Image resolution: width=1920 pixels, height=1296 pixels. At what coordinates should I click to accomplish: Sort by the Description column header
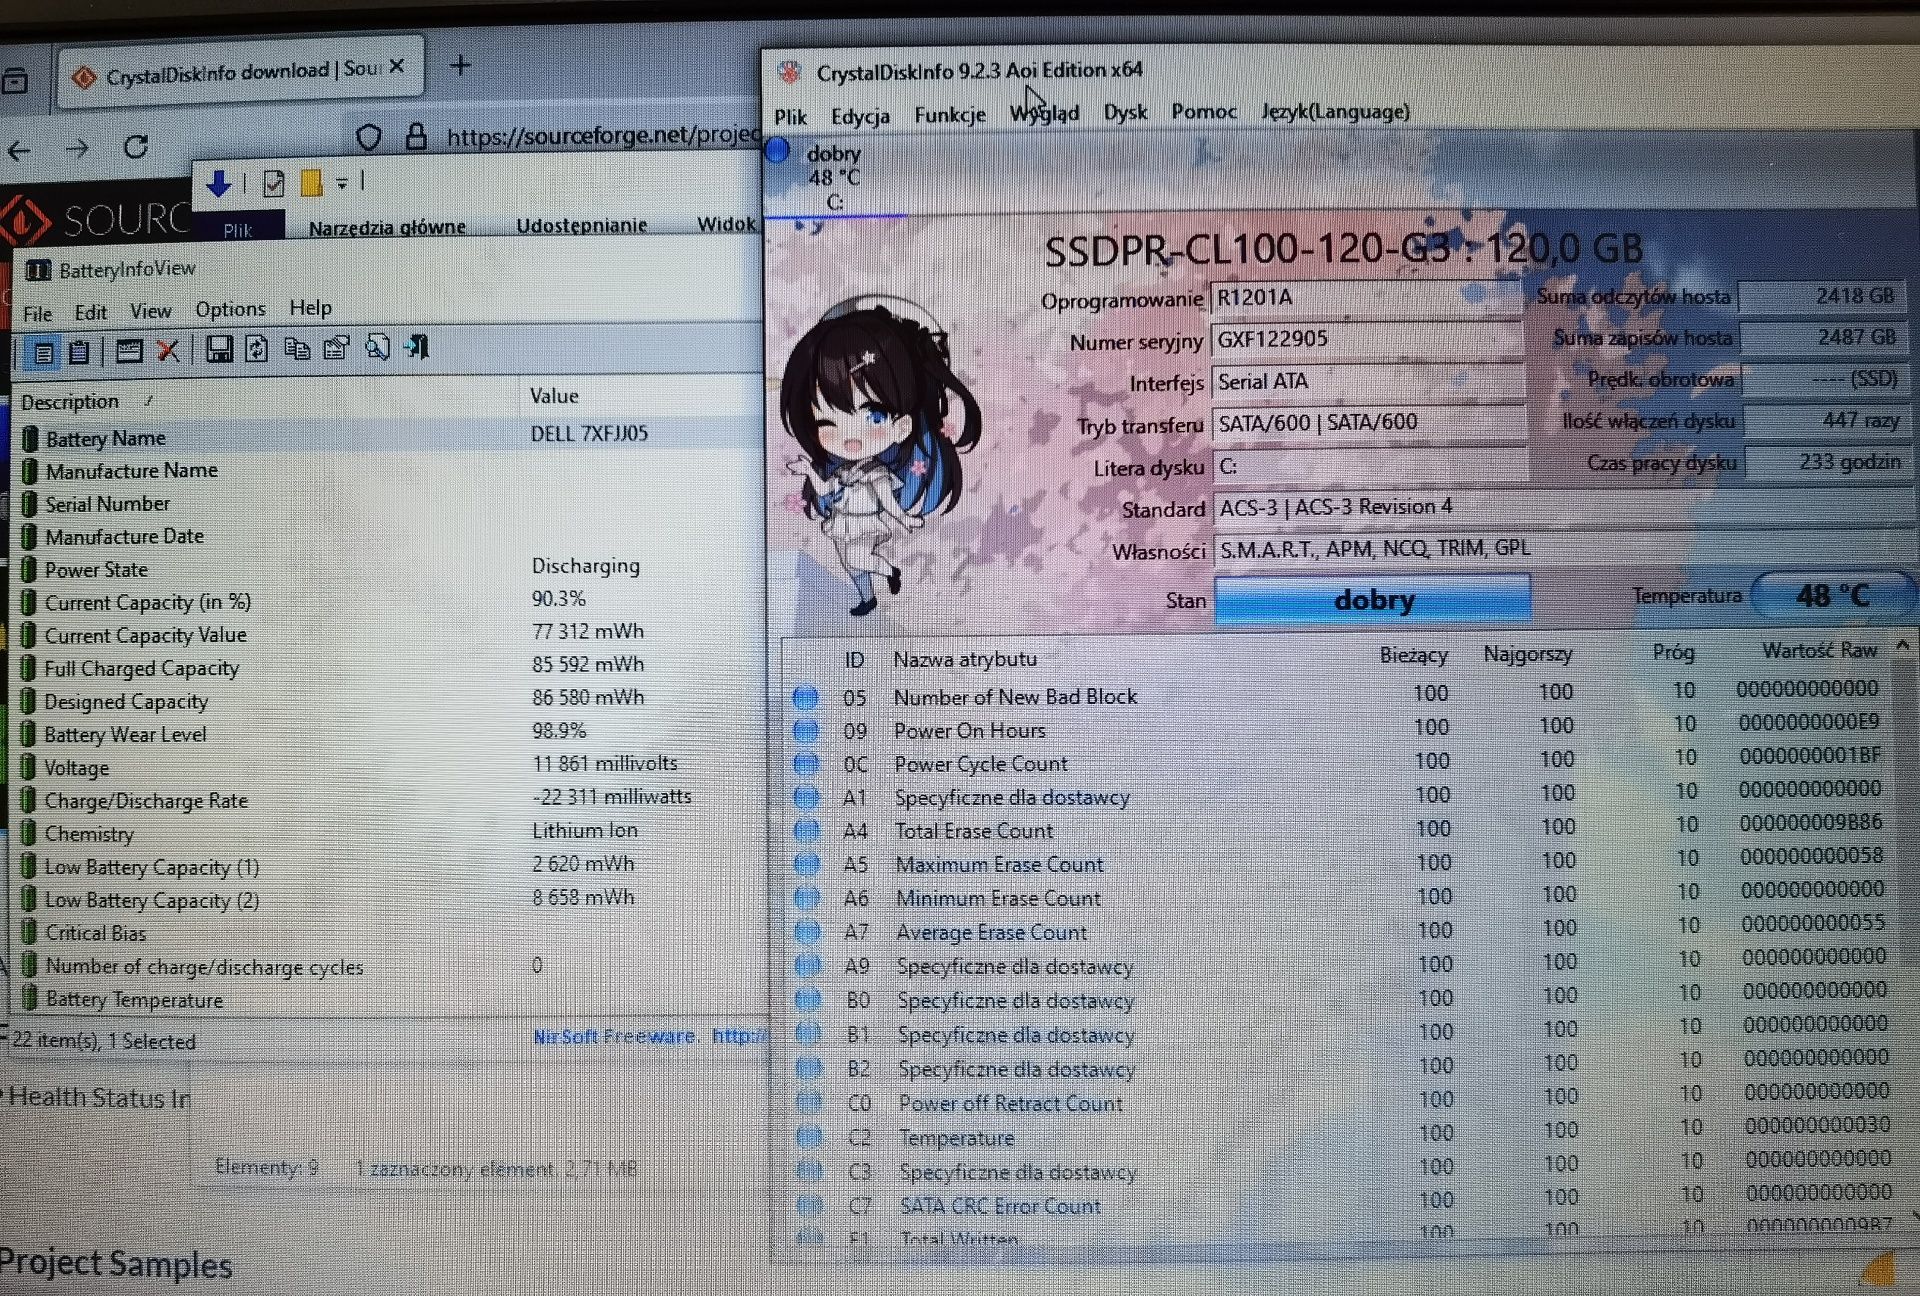(265, 401)
